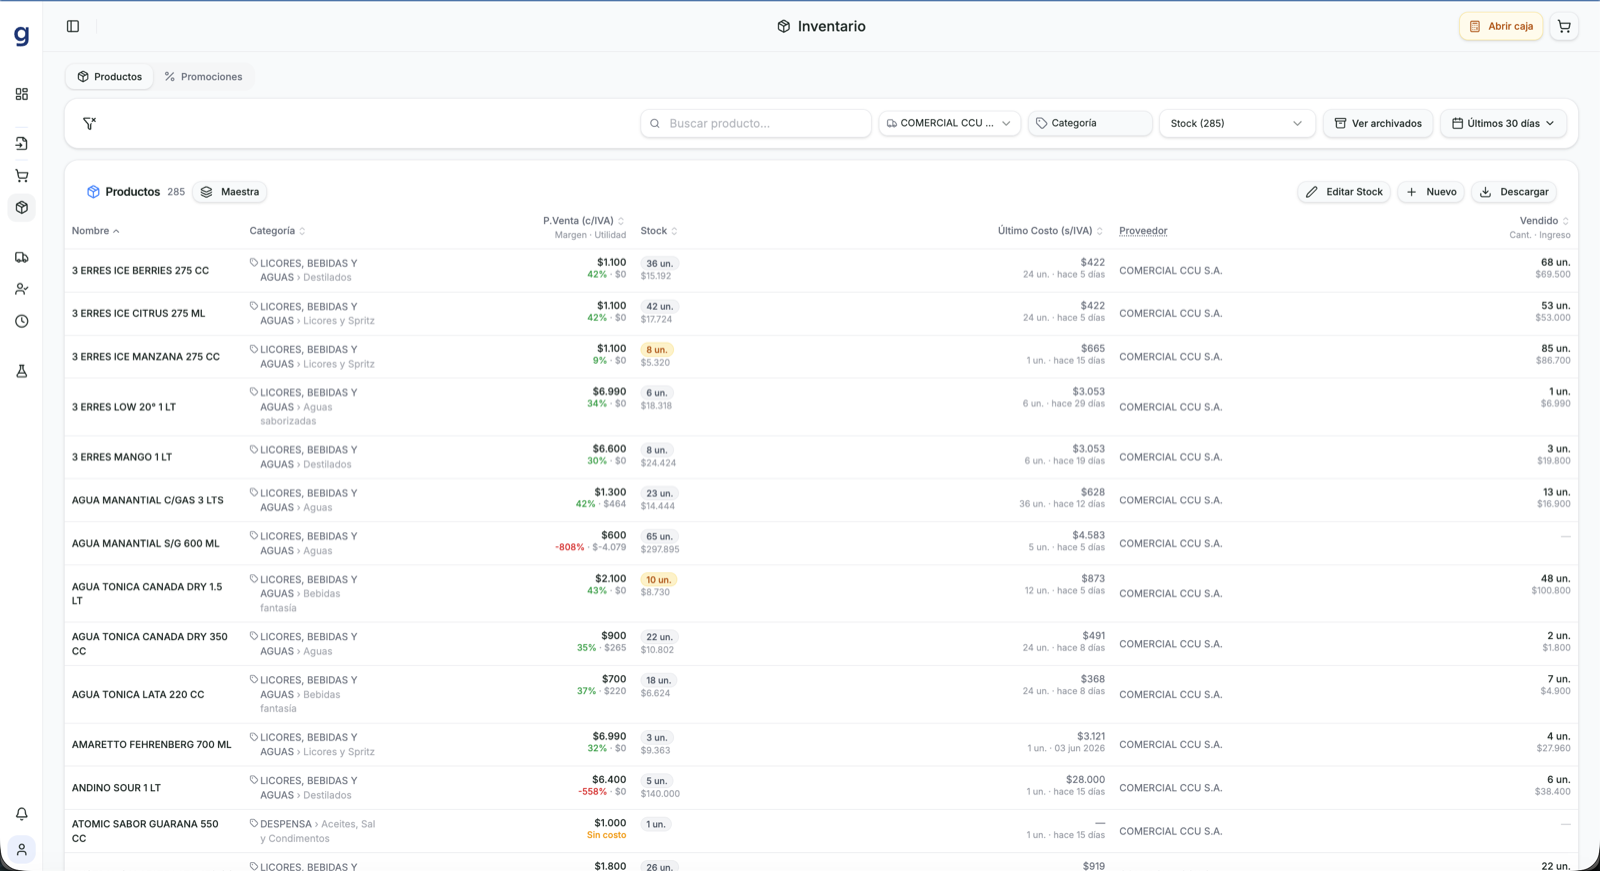
Task: Toggle the sidebar panel icon
Action: (73, 26)
